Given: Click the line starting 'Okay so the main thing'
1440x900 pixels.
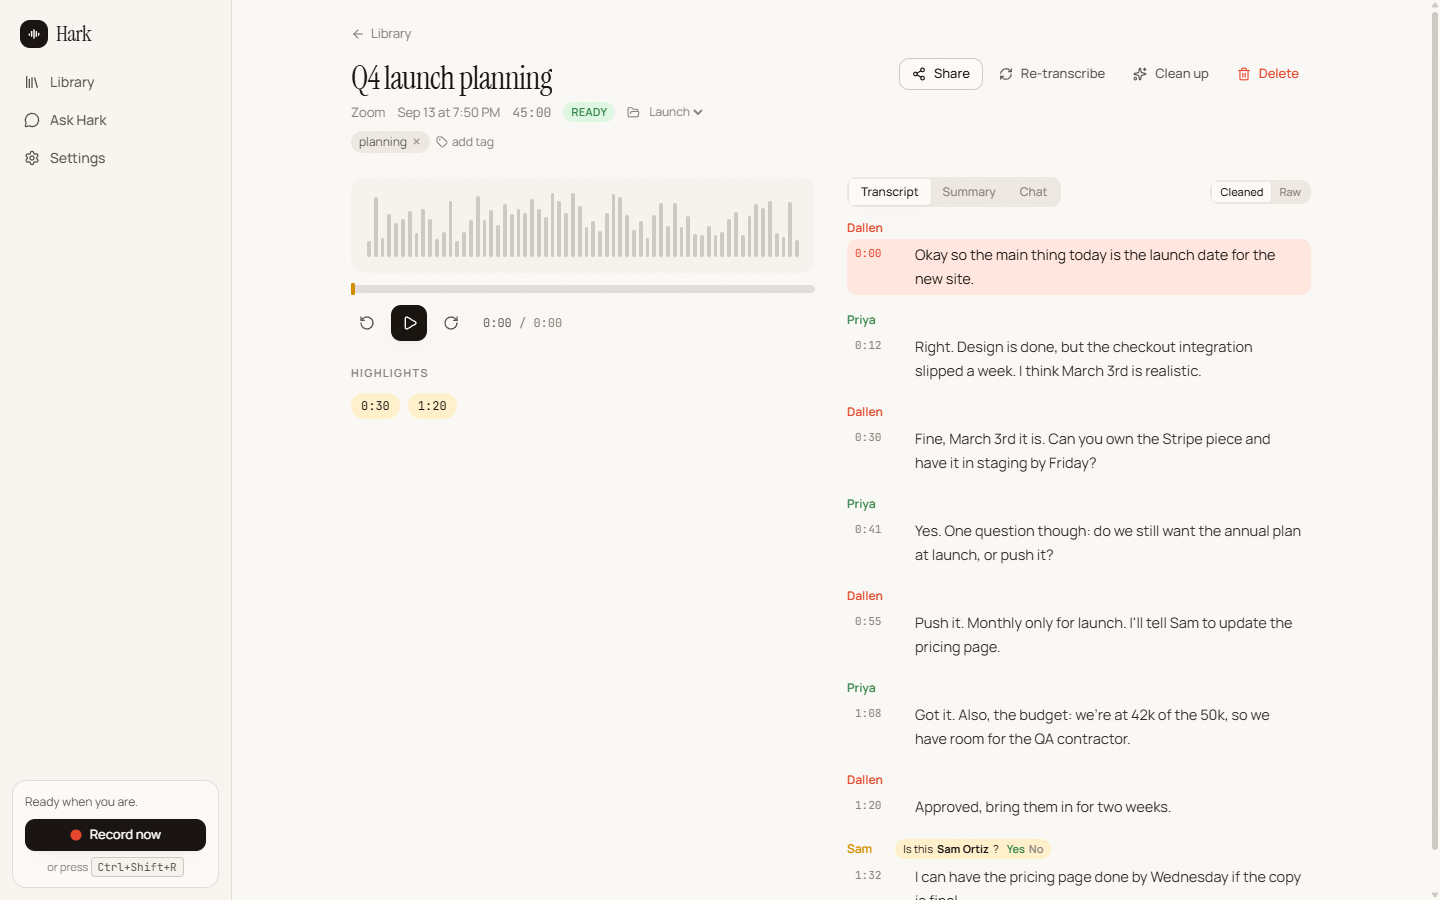Looking at the screenshot, I should pos(1079,267).
